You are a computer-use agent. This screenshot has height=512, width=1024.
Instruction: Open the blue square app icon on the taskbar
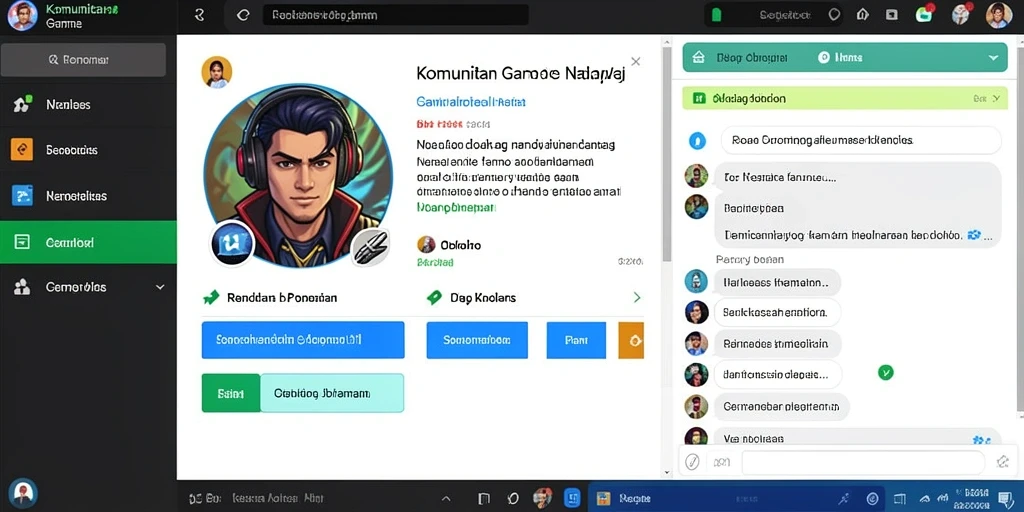(572, 498)
